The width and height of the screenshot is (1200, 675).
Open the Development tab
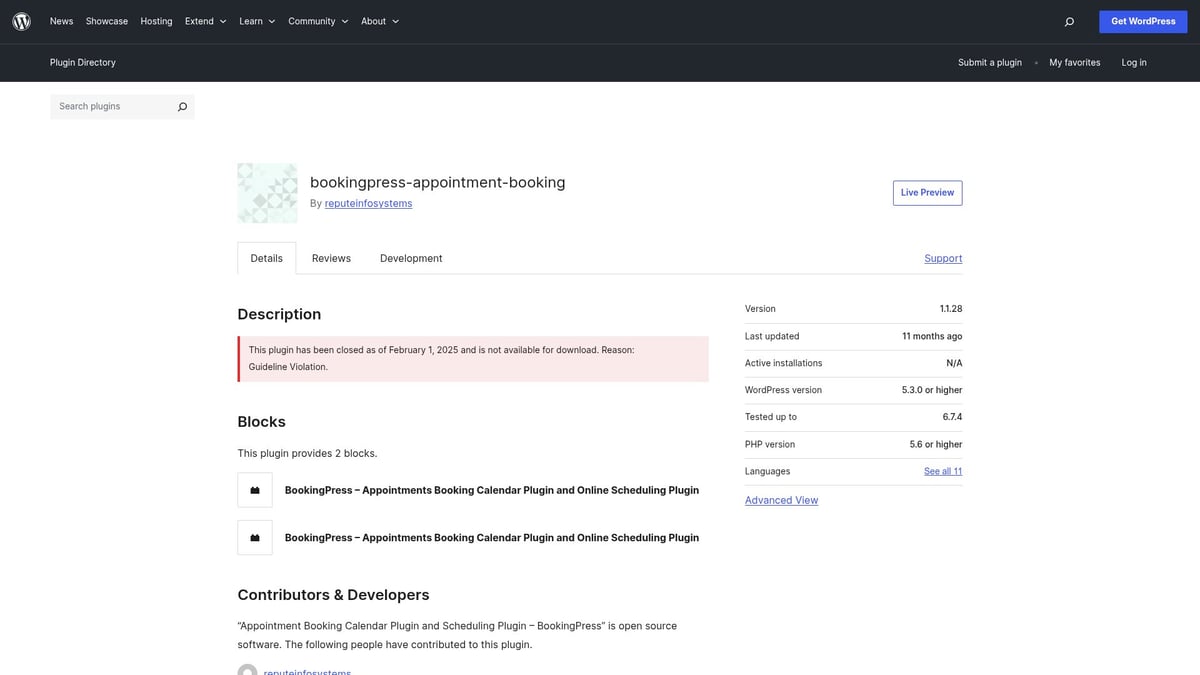coord(411,258)
